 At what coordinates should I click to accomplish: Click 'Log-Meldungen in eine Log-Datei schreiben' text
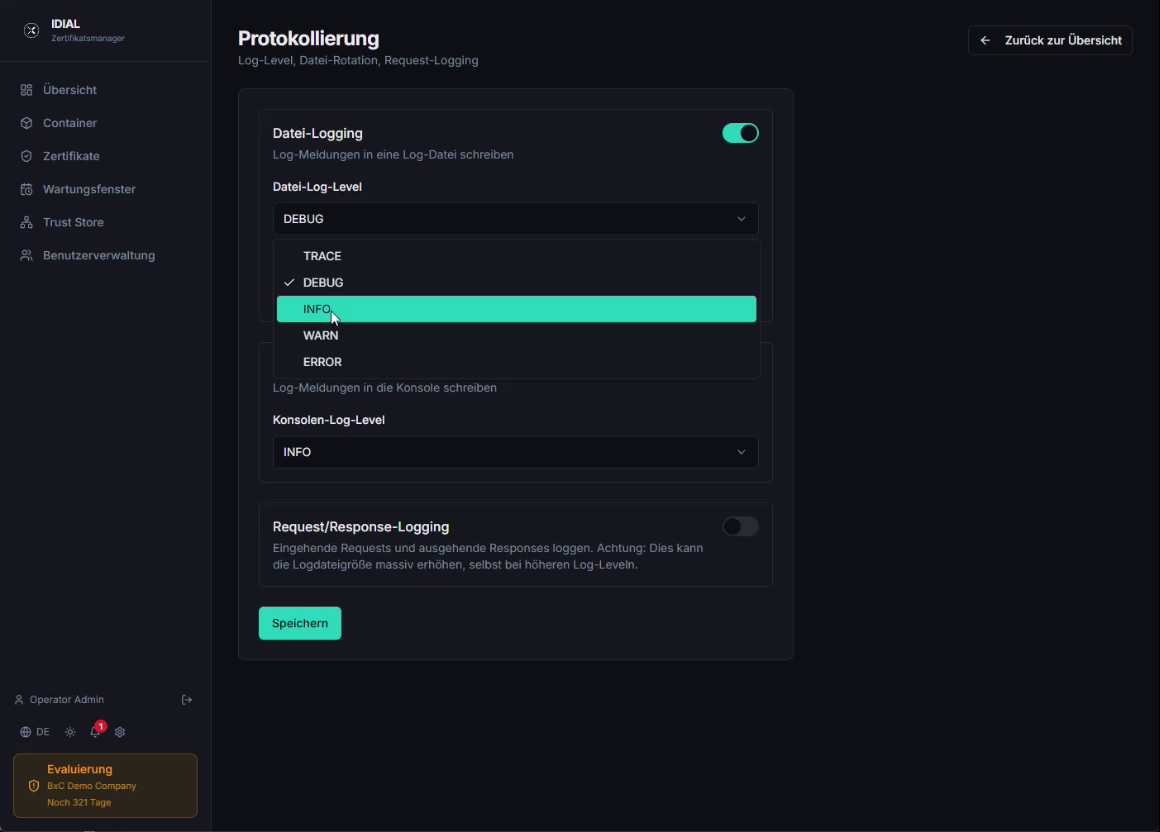(x=393, y=155)
